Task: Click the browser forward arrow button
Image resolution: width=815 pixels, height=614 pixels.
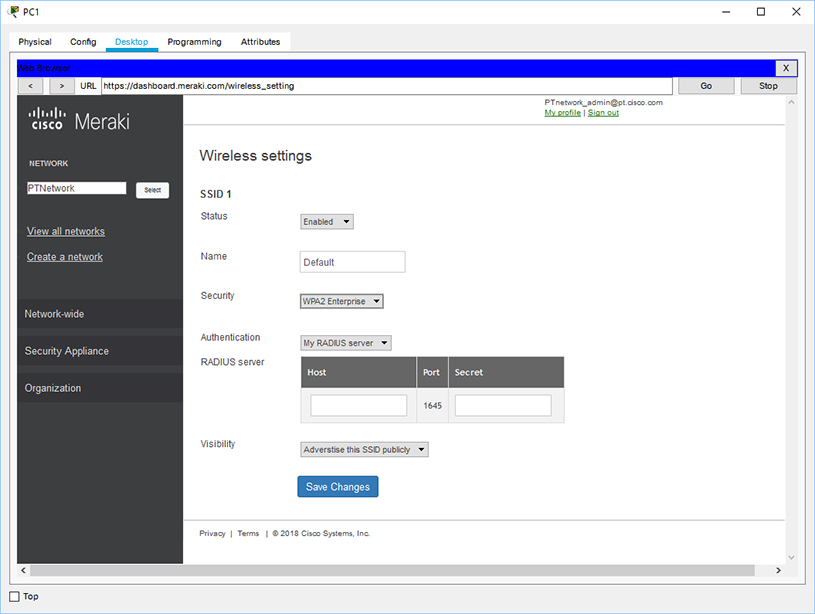Action: point(62,86)
